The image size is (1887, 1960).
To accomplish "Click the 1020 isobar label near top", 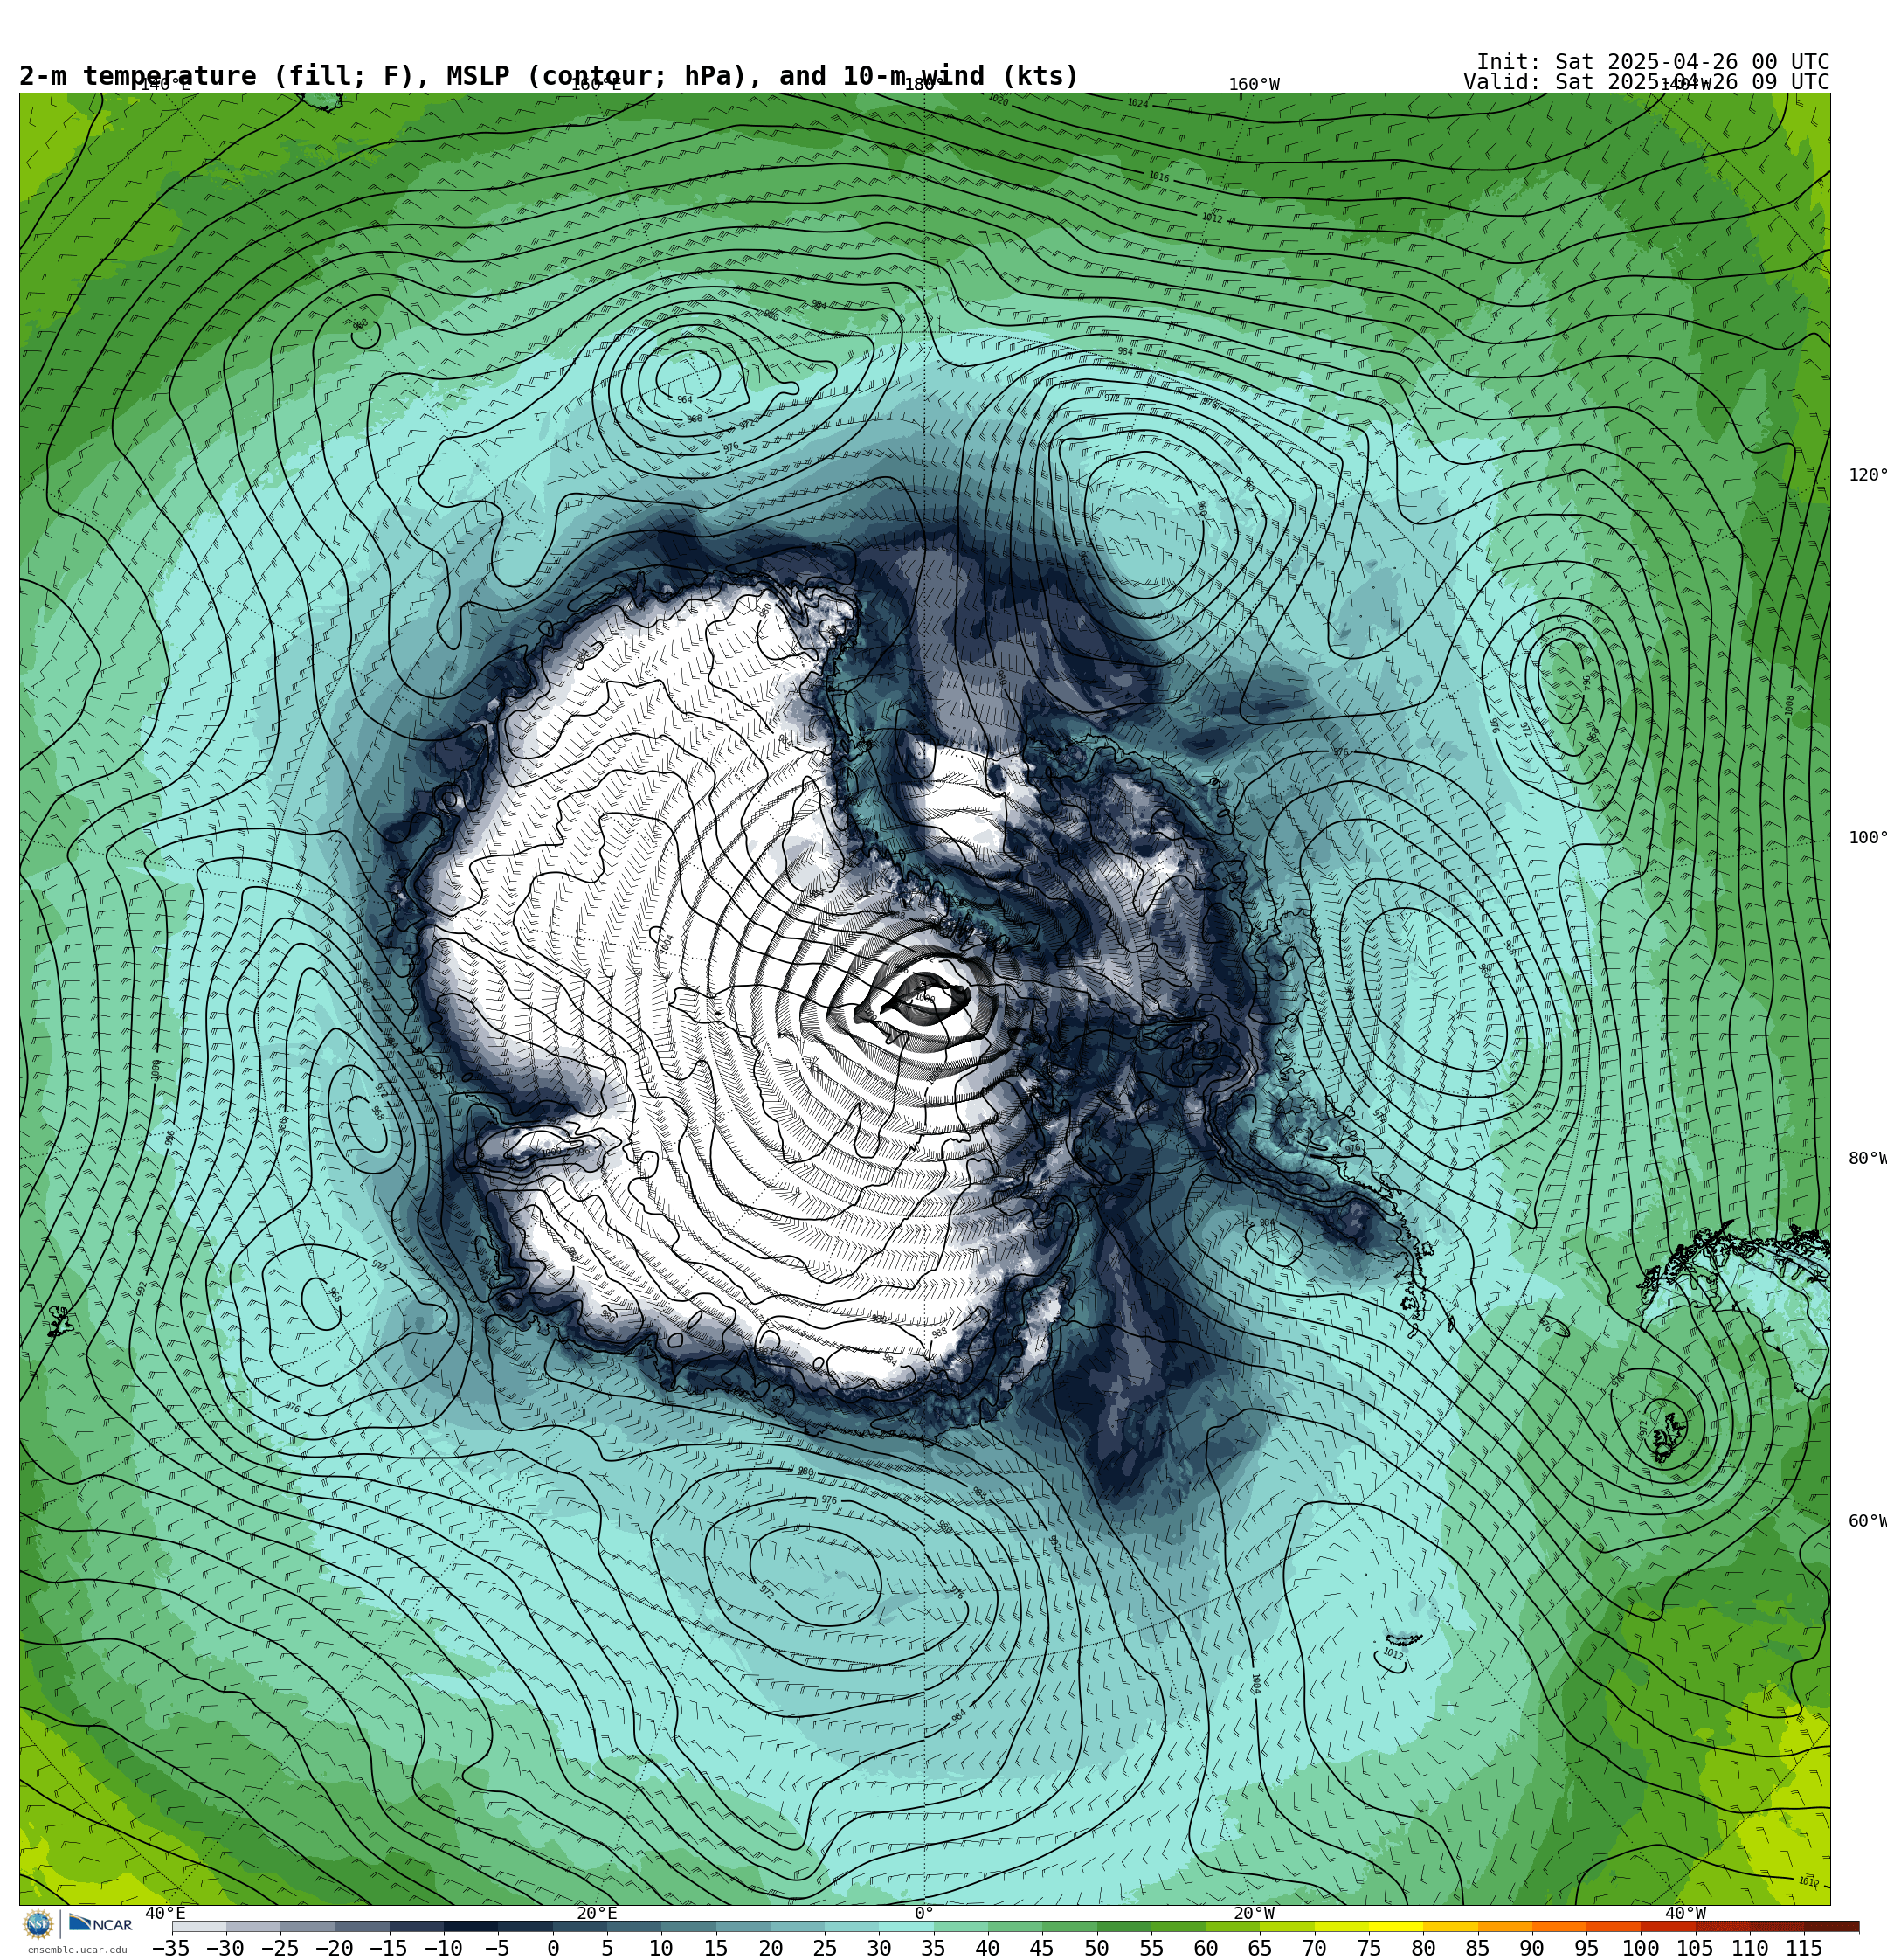I will (x=998, y=99).
